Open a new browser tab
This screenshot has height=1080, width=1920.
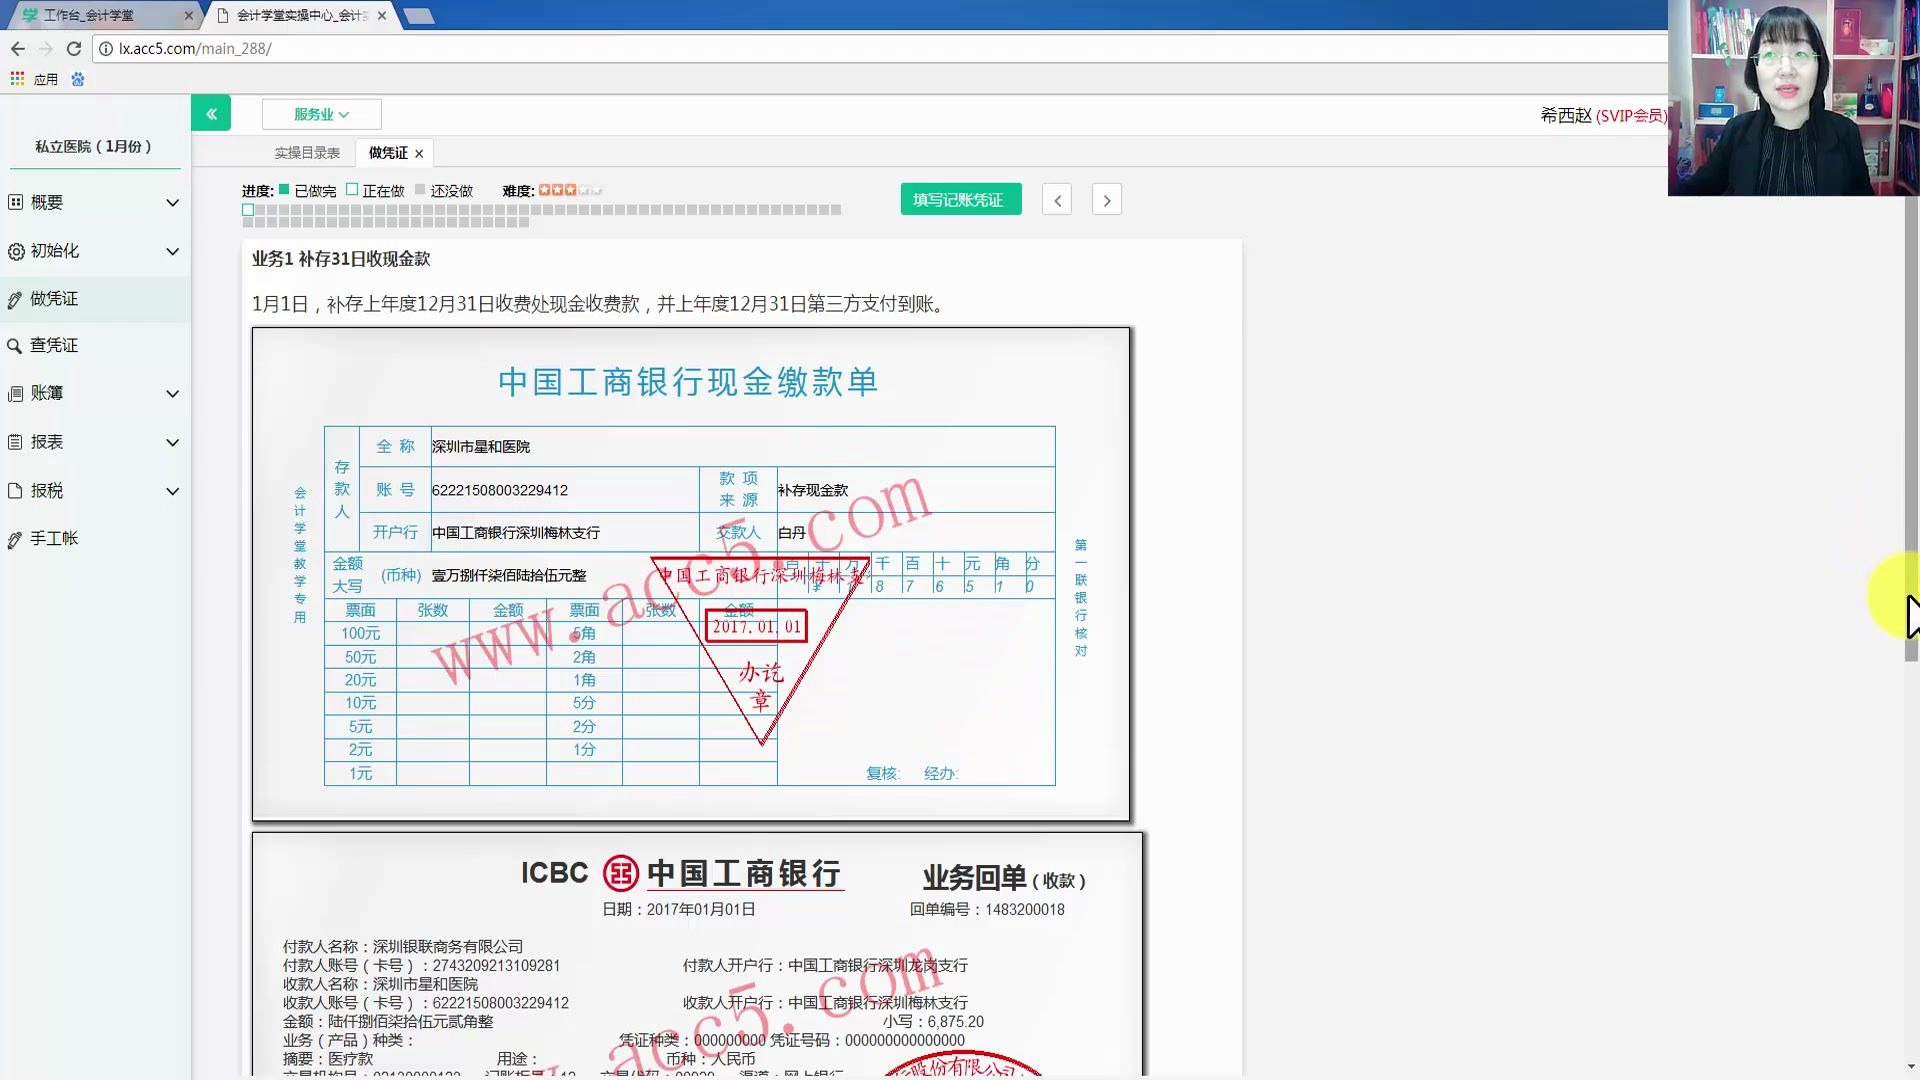pyautogui.click(x=418, y=15)
